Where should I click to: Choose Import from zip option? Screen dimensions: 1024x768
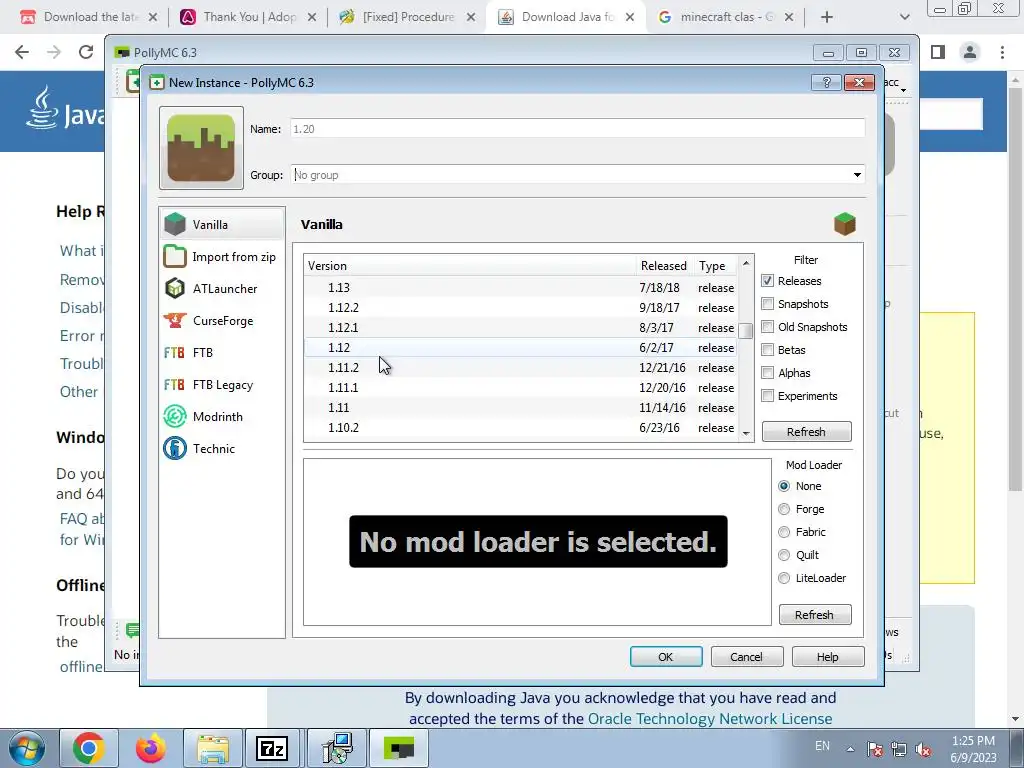pyautogui.click(x=221, y=257)
